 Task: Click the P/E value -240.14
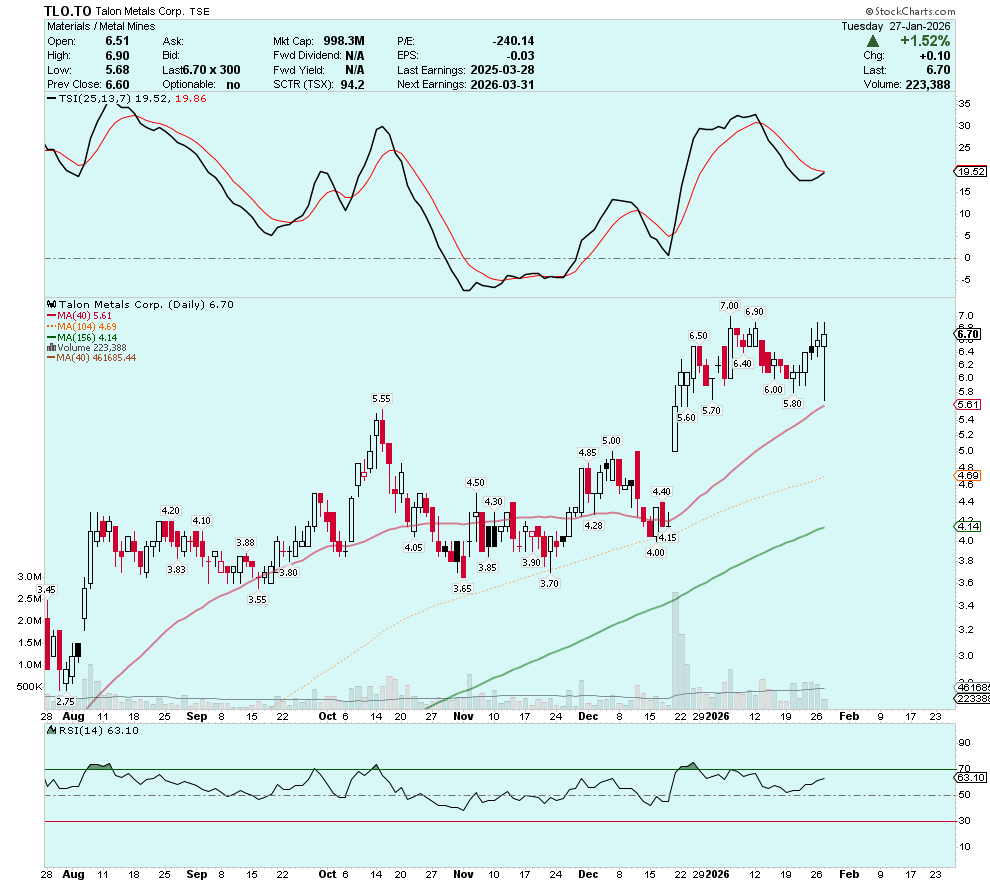pyautogui.click(x=513, y=41)
